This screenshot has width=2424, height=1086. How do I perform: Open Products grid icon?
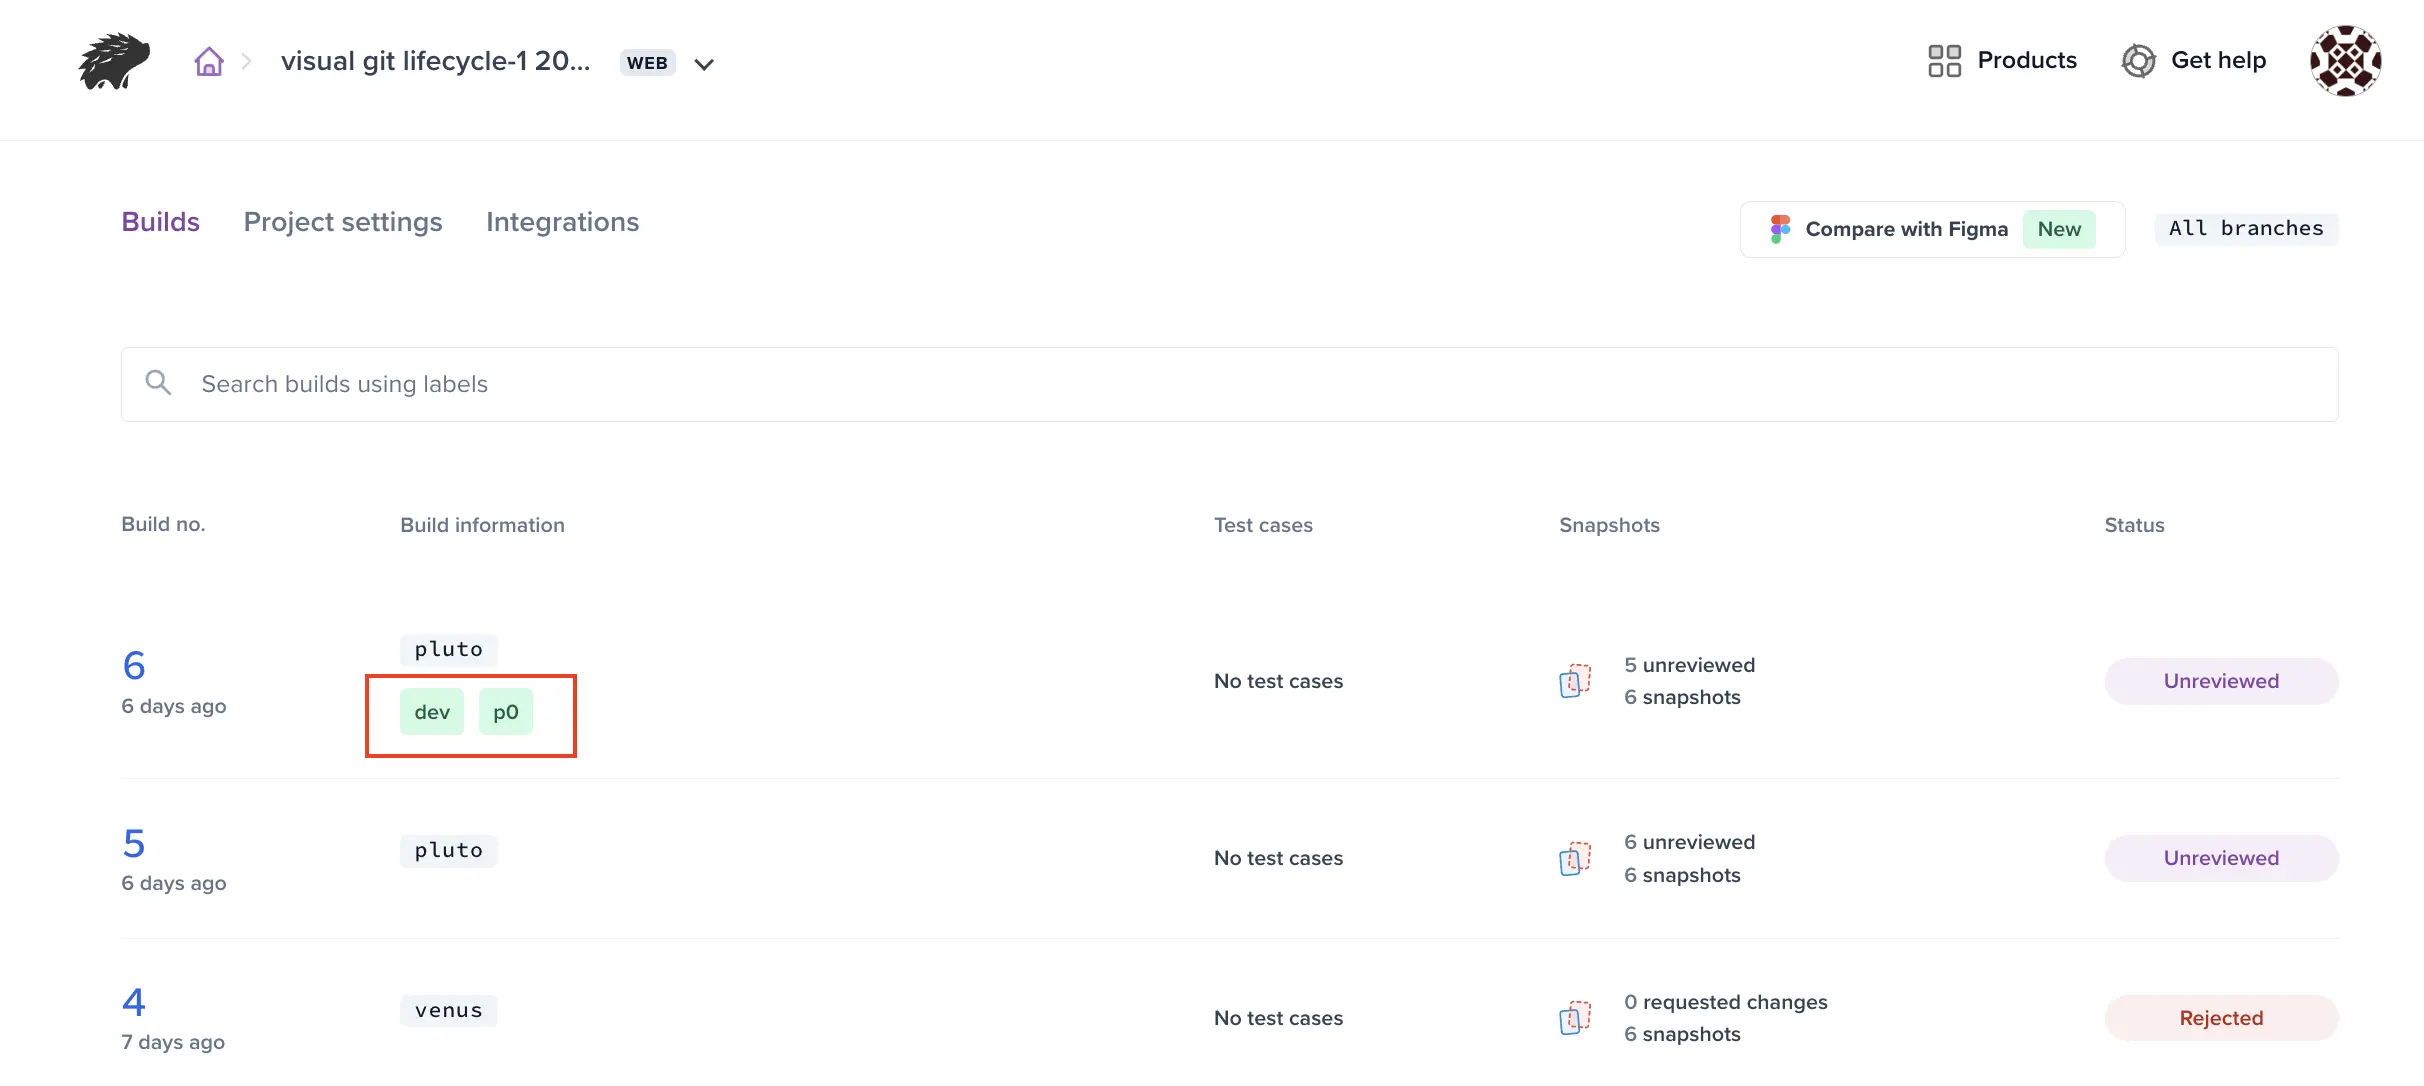tap(1944, 61)
